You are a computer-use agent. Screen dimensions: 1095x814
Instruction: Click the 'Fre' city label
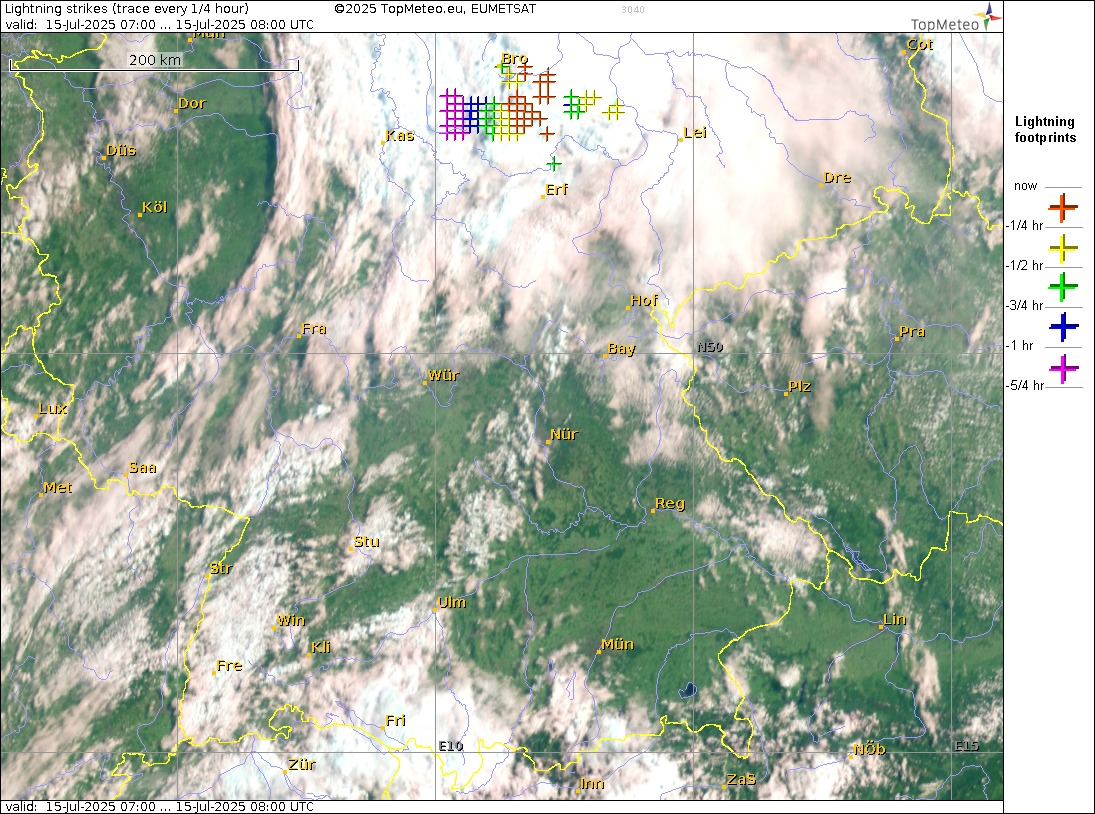point(229,665)
